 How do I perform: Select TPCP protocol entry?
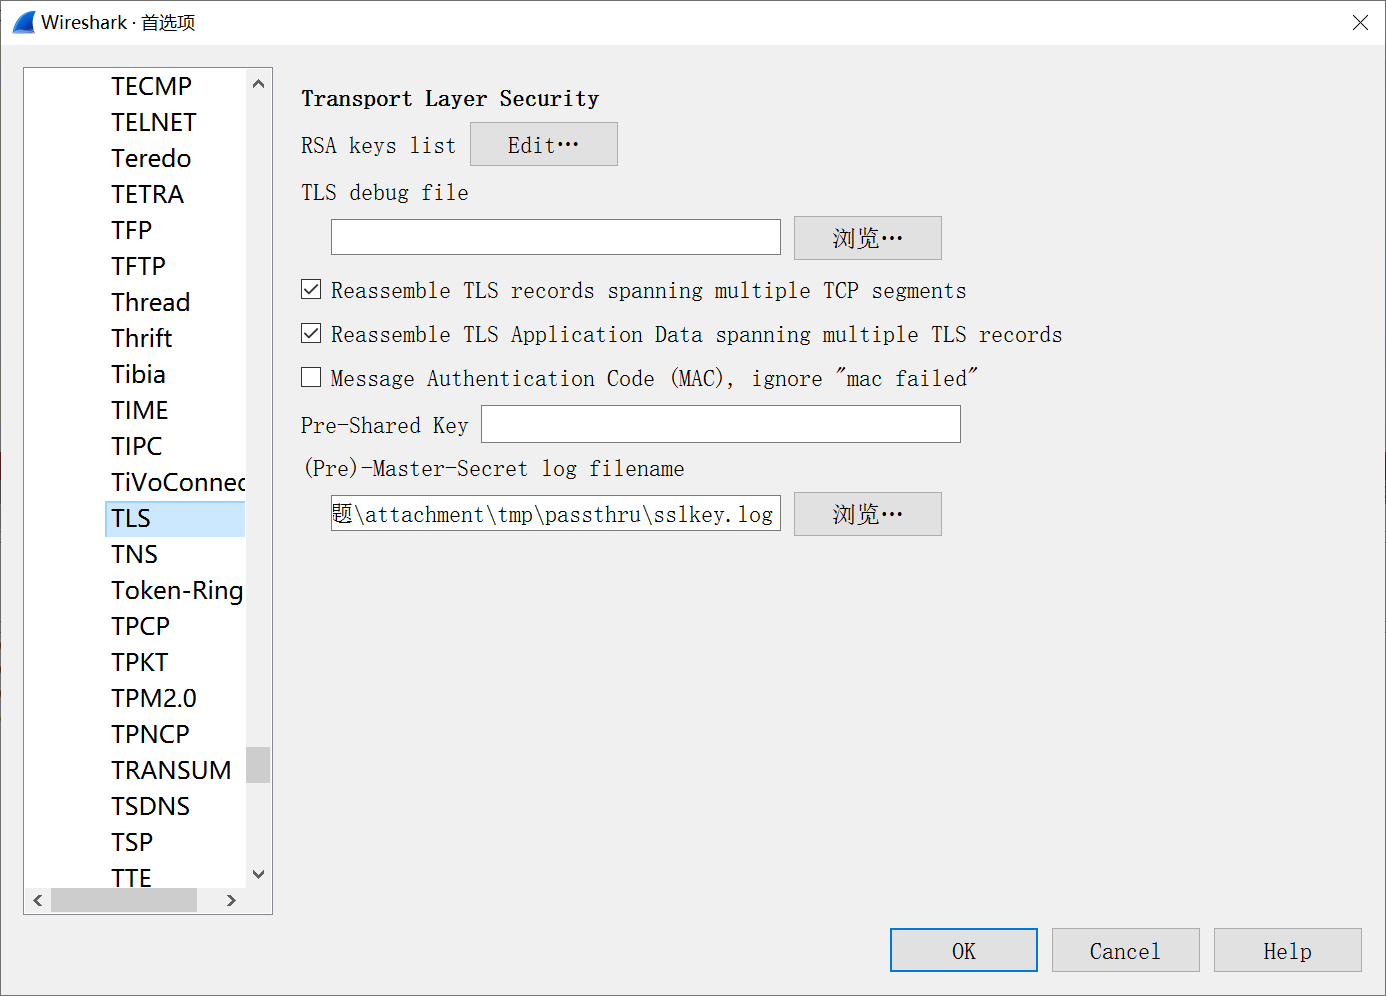pyautogui.click(x=140, y=626)
